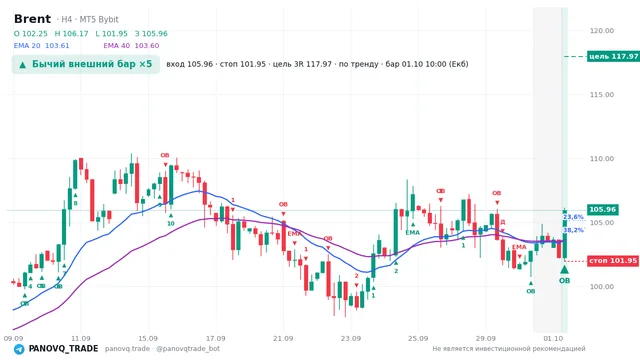
Task: Click the Бычий внешний бар ×5 badge
Action: click(86, 64)
